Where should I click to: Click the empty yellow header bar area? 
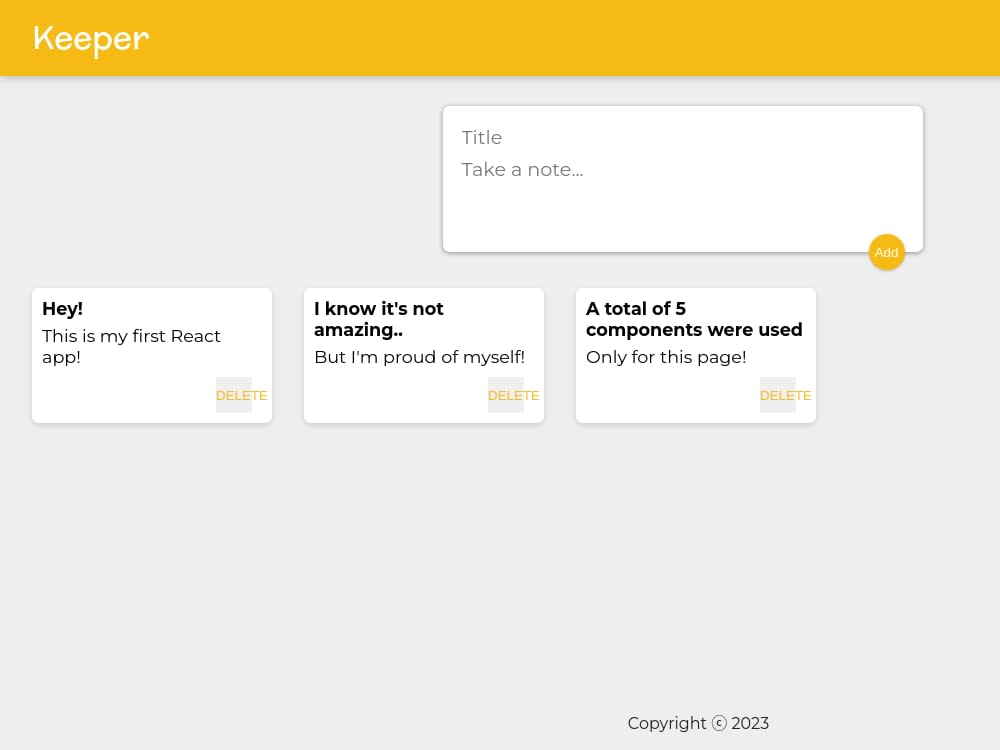574,38
